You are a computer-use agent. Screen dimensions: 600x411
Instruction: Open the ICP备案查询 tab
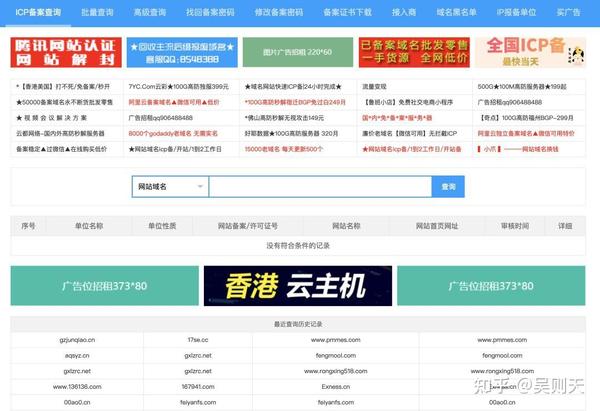[x=38, y=12]
